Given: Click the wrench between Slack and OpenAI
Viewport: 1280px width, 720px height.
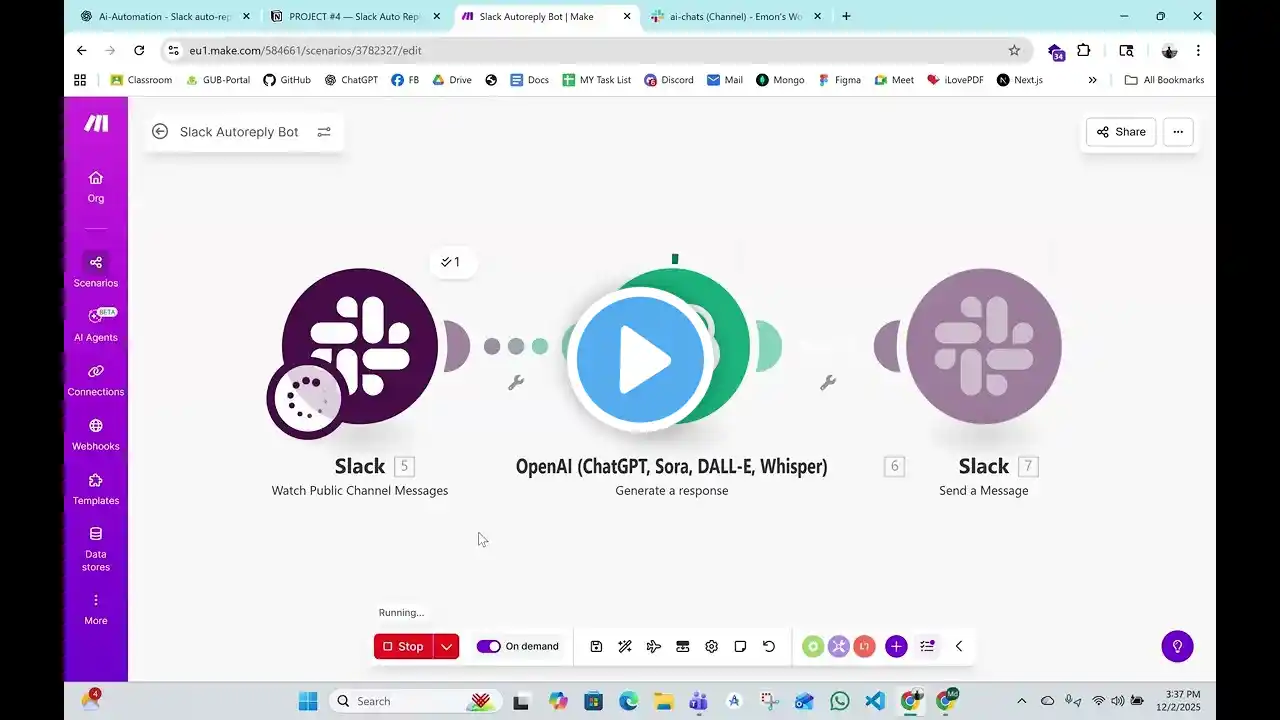Looking at the screenshot, I should coord(516,382).
